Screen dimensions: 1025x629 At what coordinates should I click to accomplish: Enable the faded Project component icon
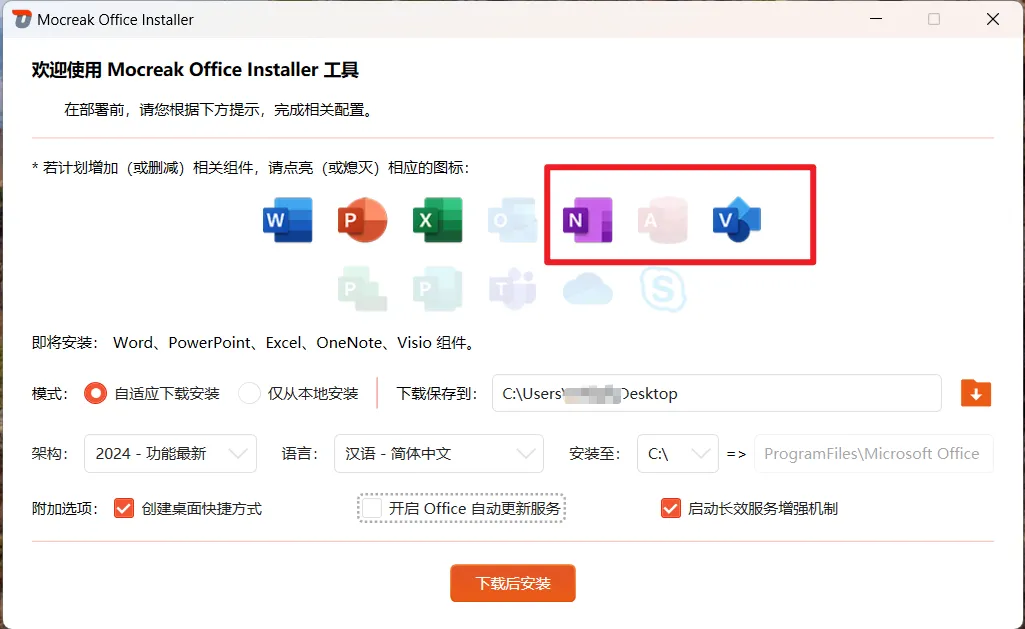click(x=362, y=289)
